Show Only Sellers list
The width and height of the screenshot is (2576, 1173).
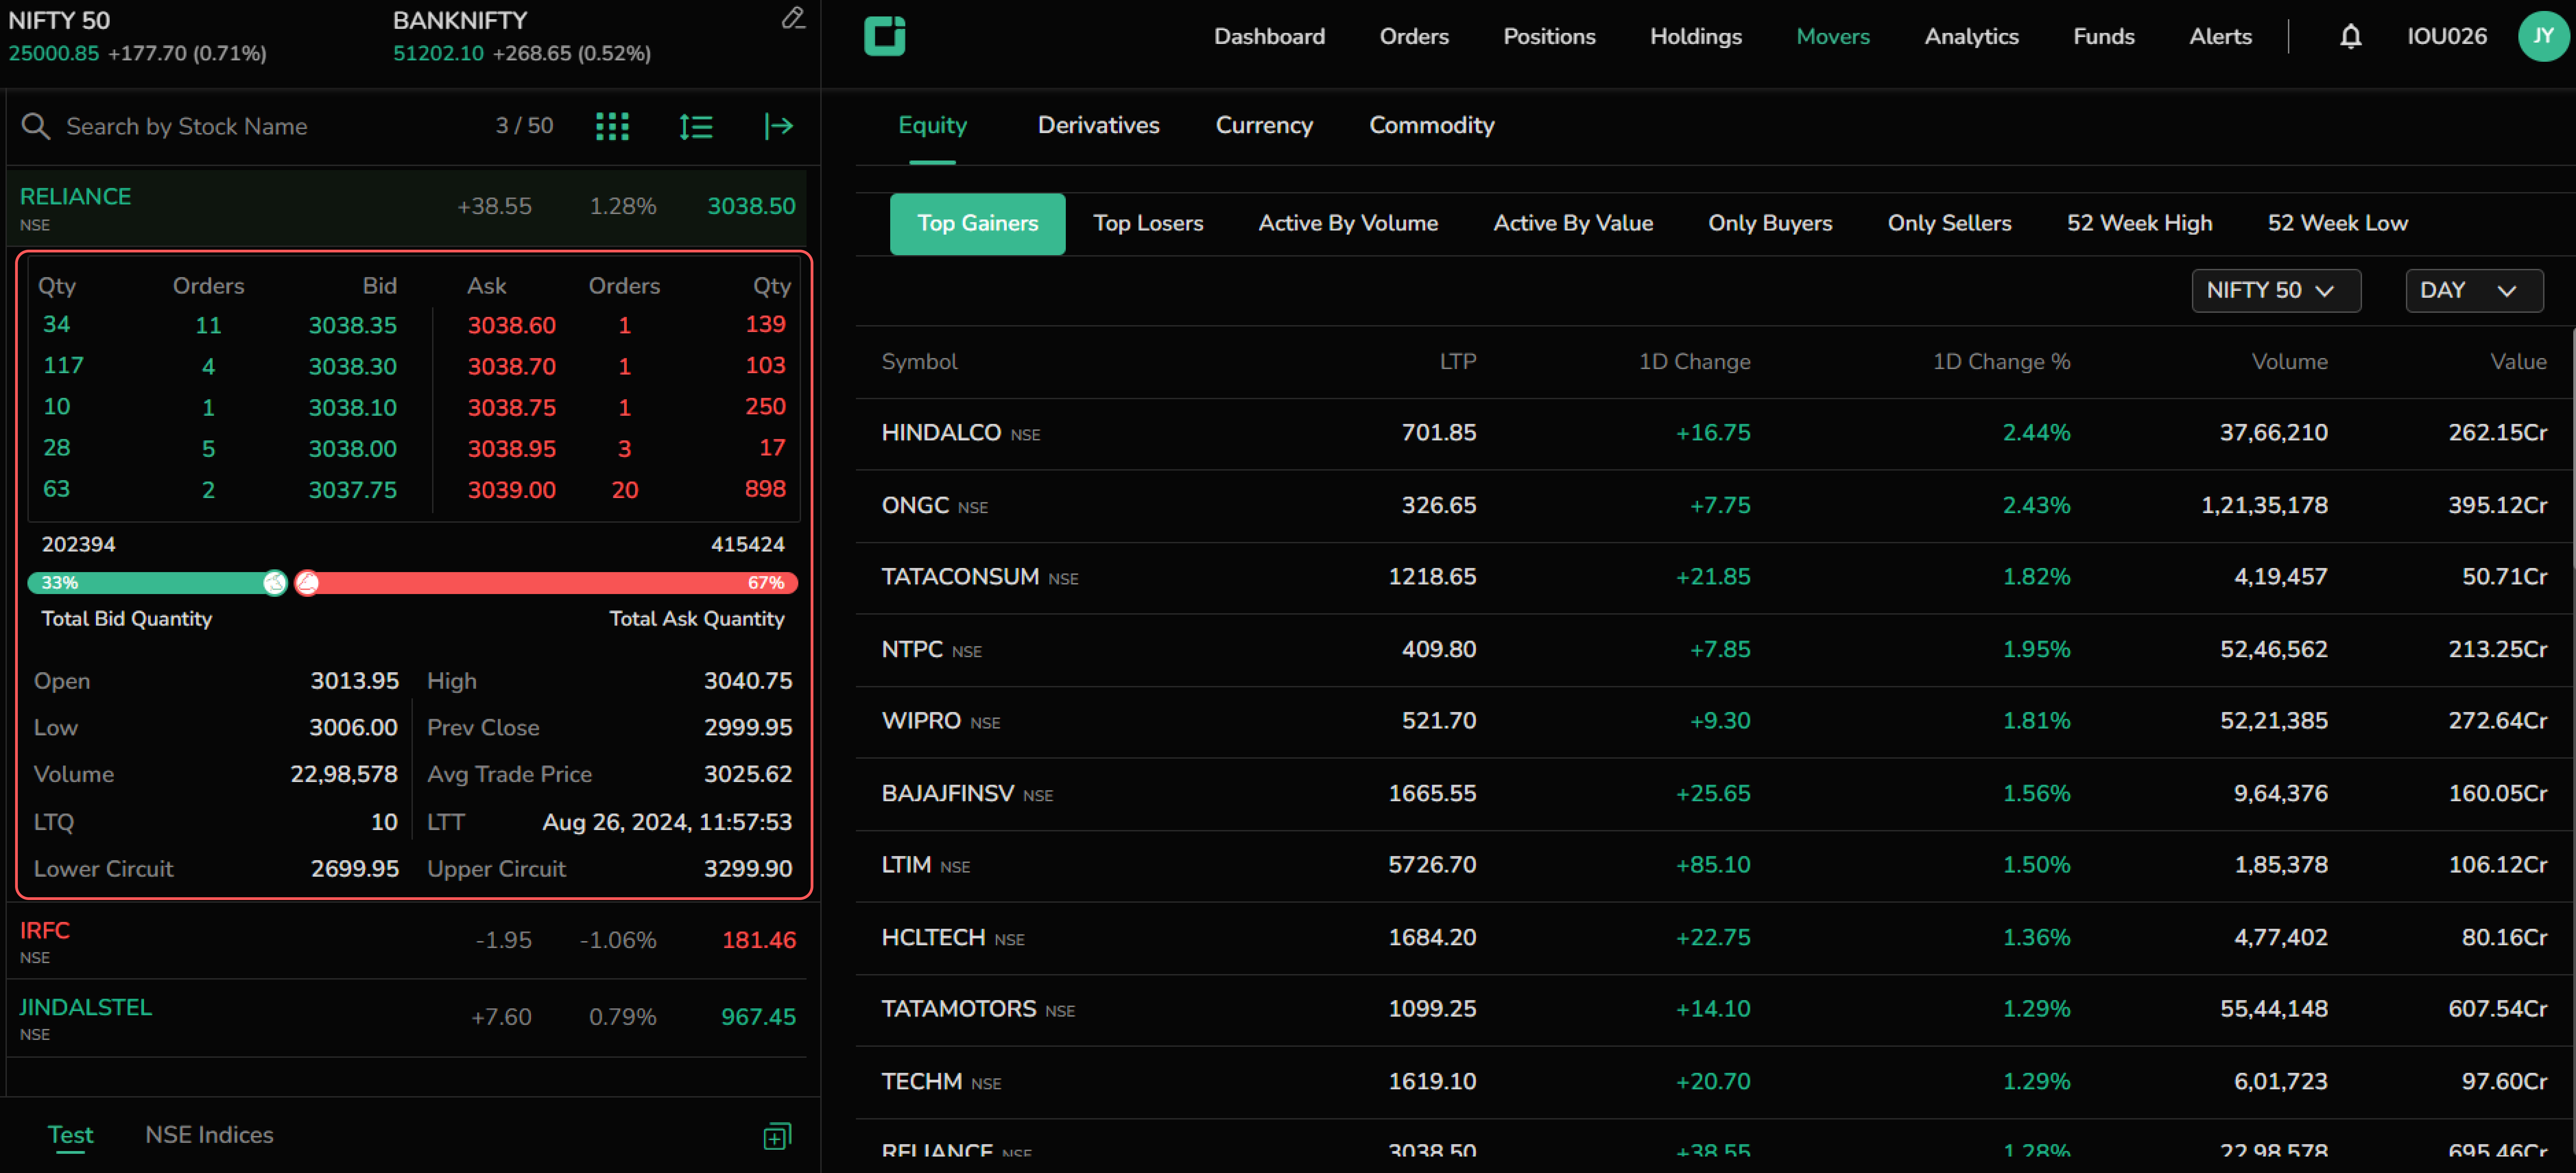click(x=1949, y=224)
